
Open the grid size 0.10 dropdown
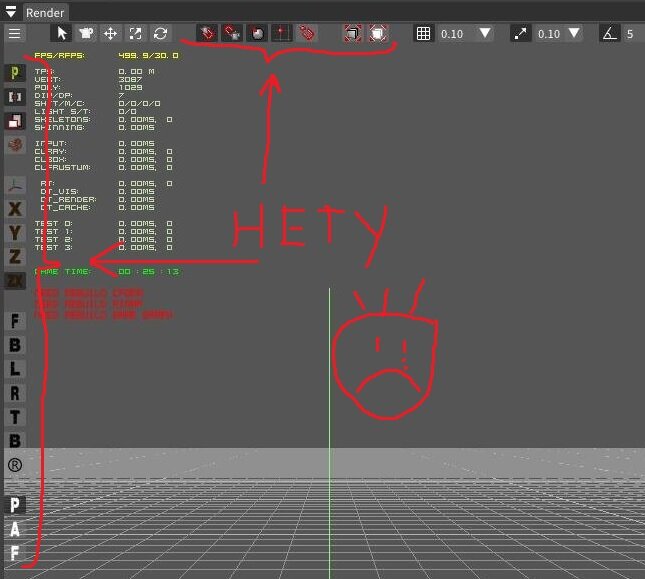pyautogui.click(x=485, y=33)
